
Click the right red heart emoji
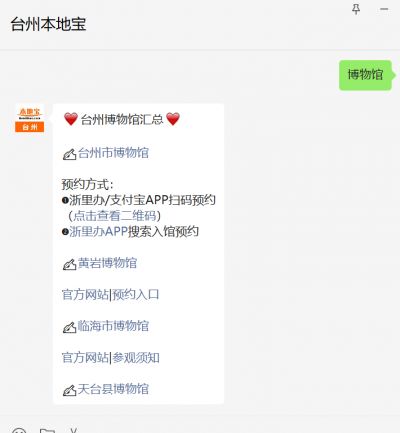pyautogui.click(x=173, y=119)
